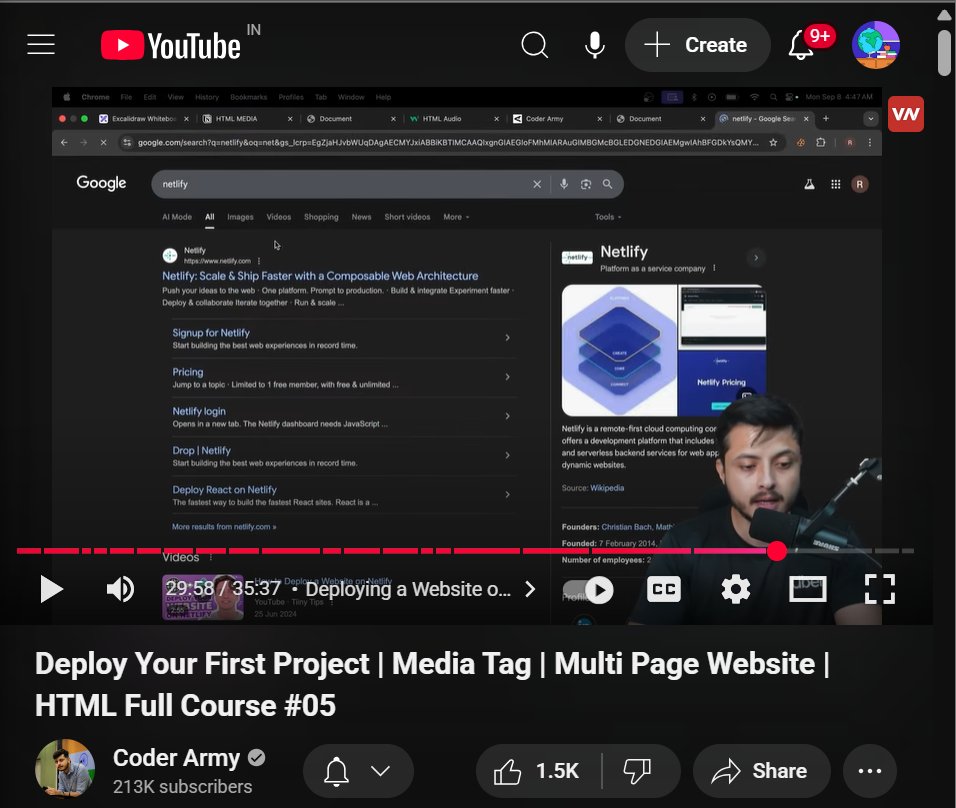Viewport: 956px width, 808px height.
Task: Click Chrome back arrow in video
Action: click(64, 143)
